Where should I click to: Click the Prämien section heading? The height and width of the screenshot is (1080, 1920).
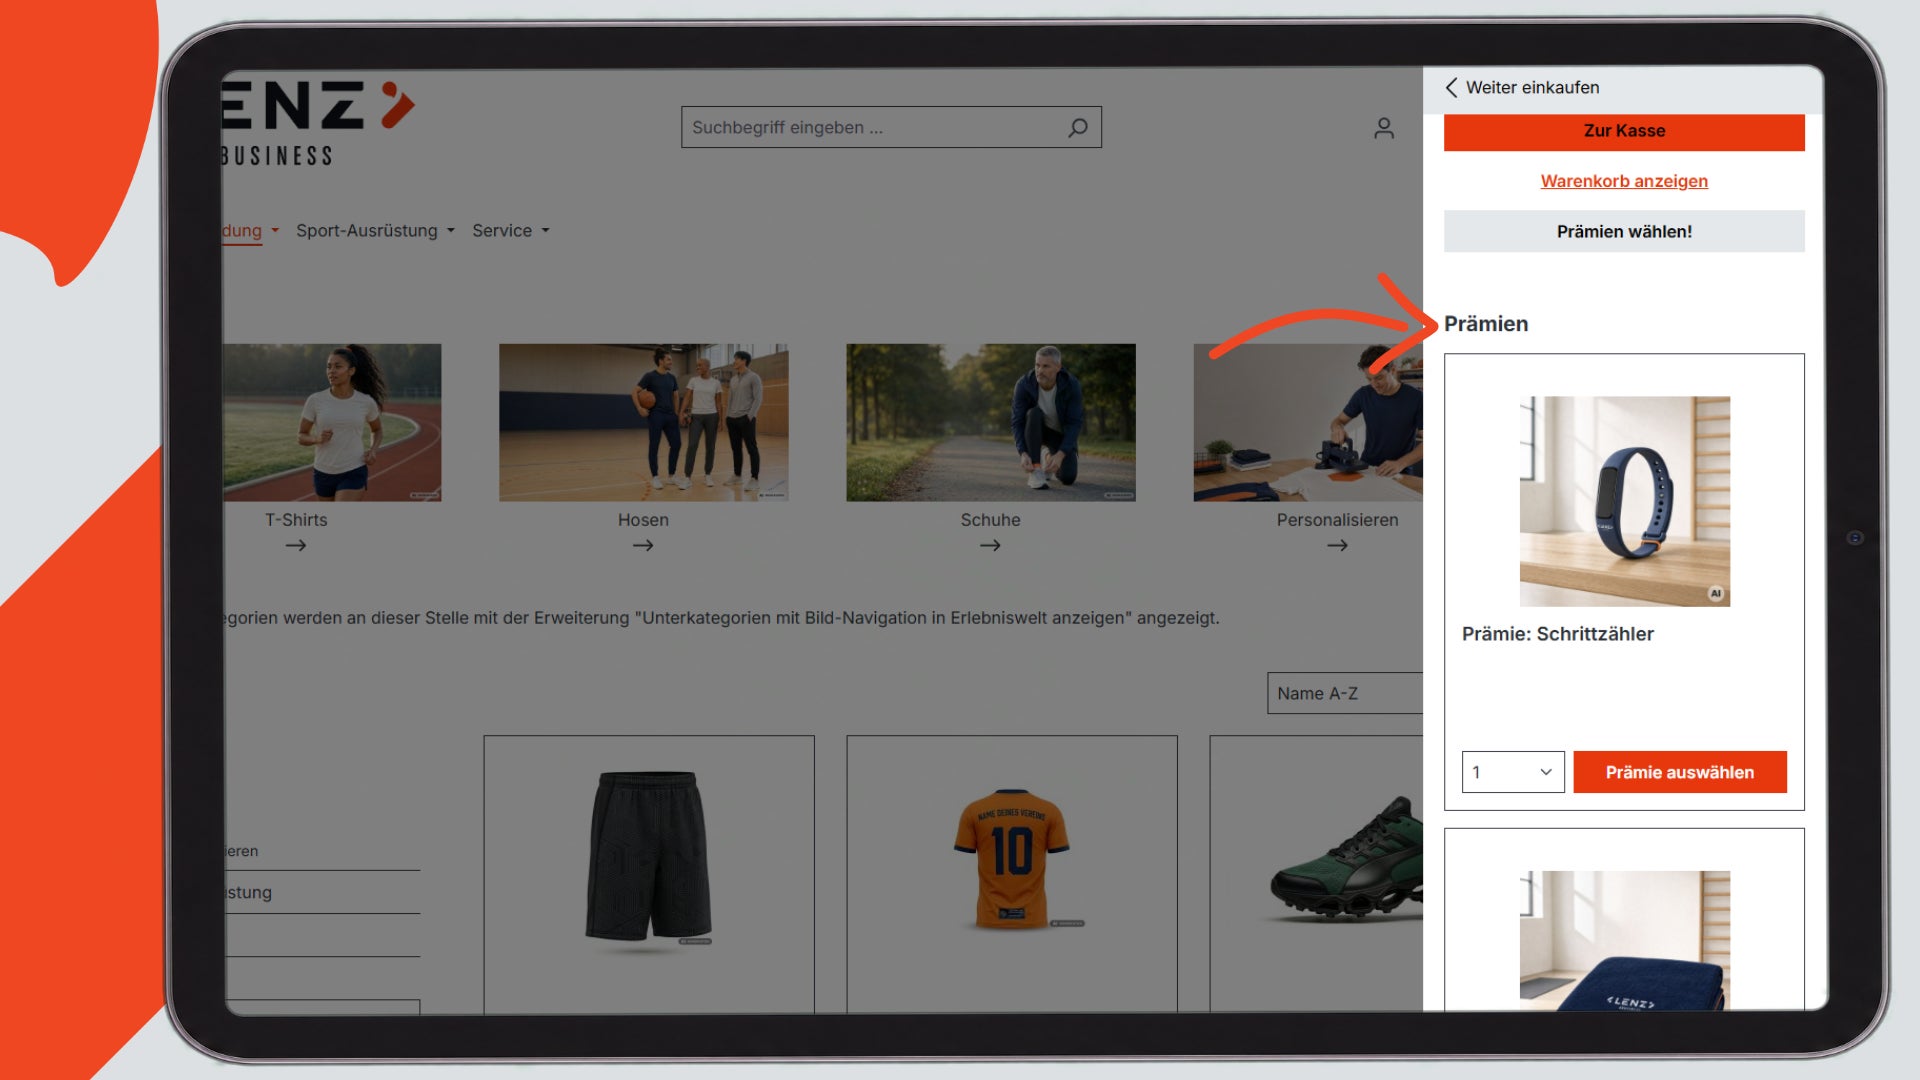pyautogui.click(x=1486, y=324)
